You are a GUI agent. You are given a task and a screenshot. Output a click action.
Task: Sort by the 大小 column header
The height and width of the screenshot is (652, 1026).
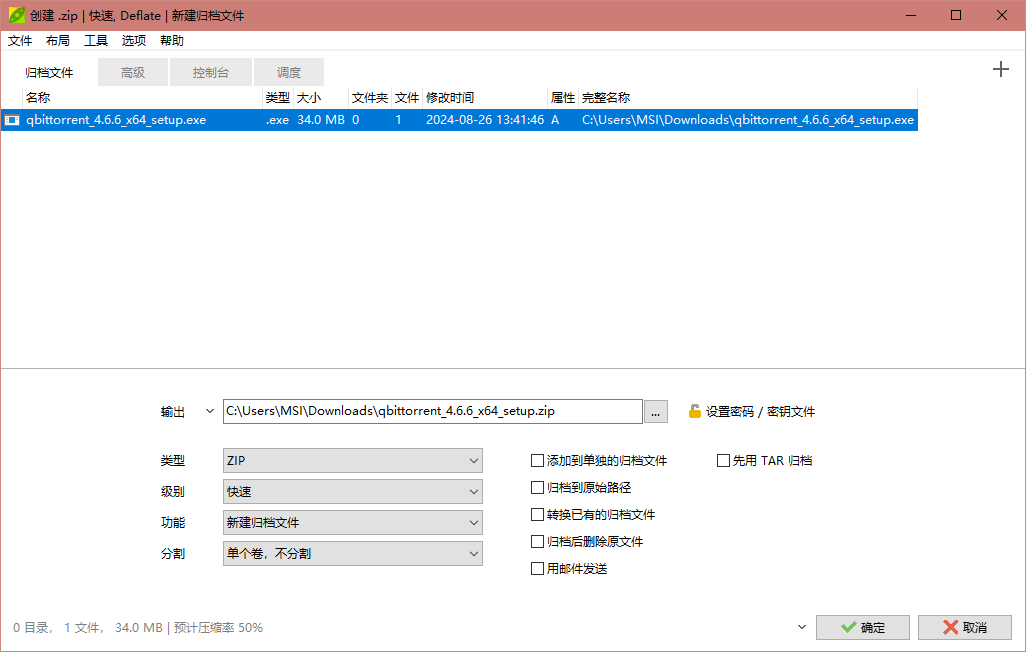point(321,98)
